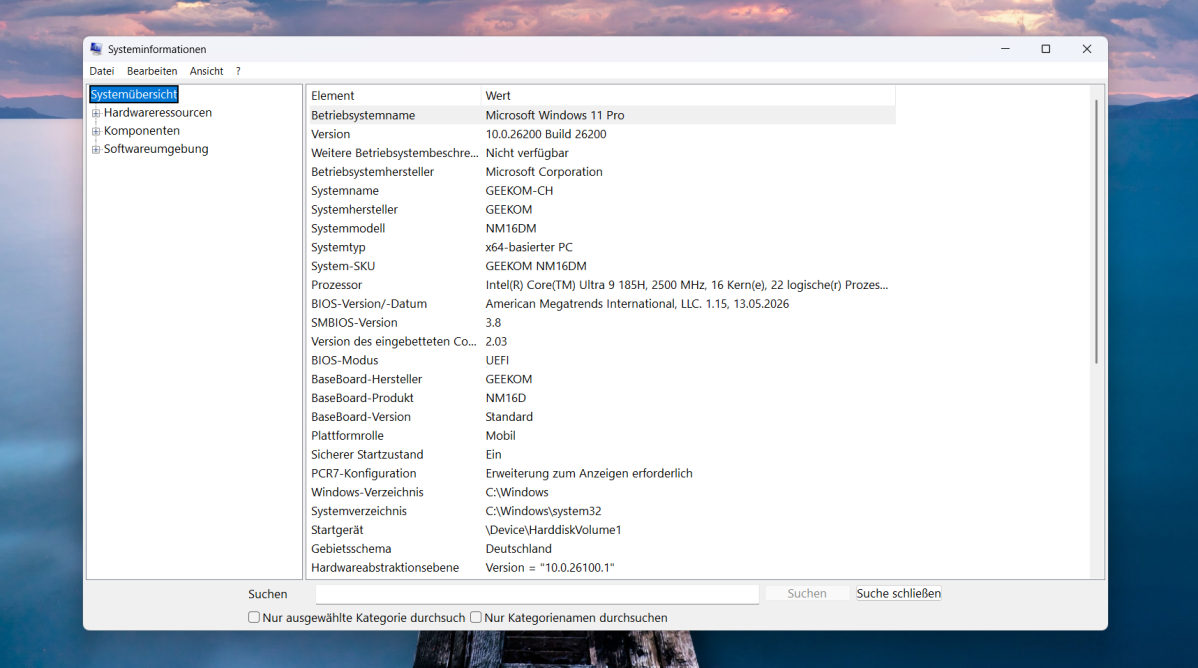Click the C:\Windows\system32 value
Viewport: 1198px width, 668px height.
tap(543, 511)
